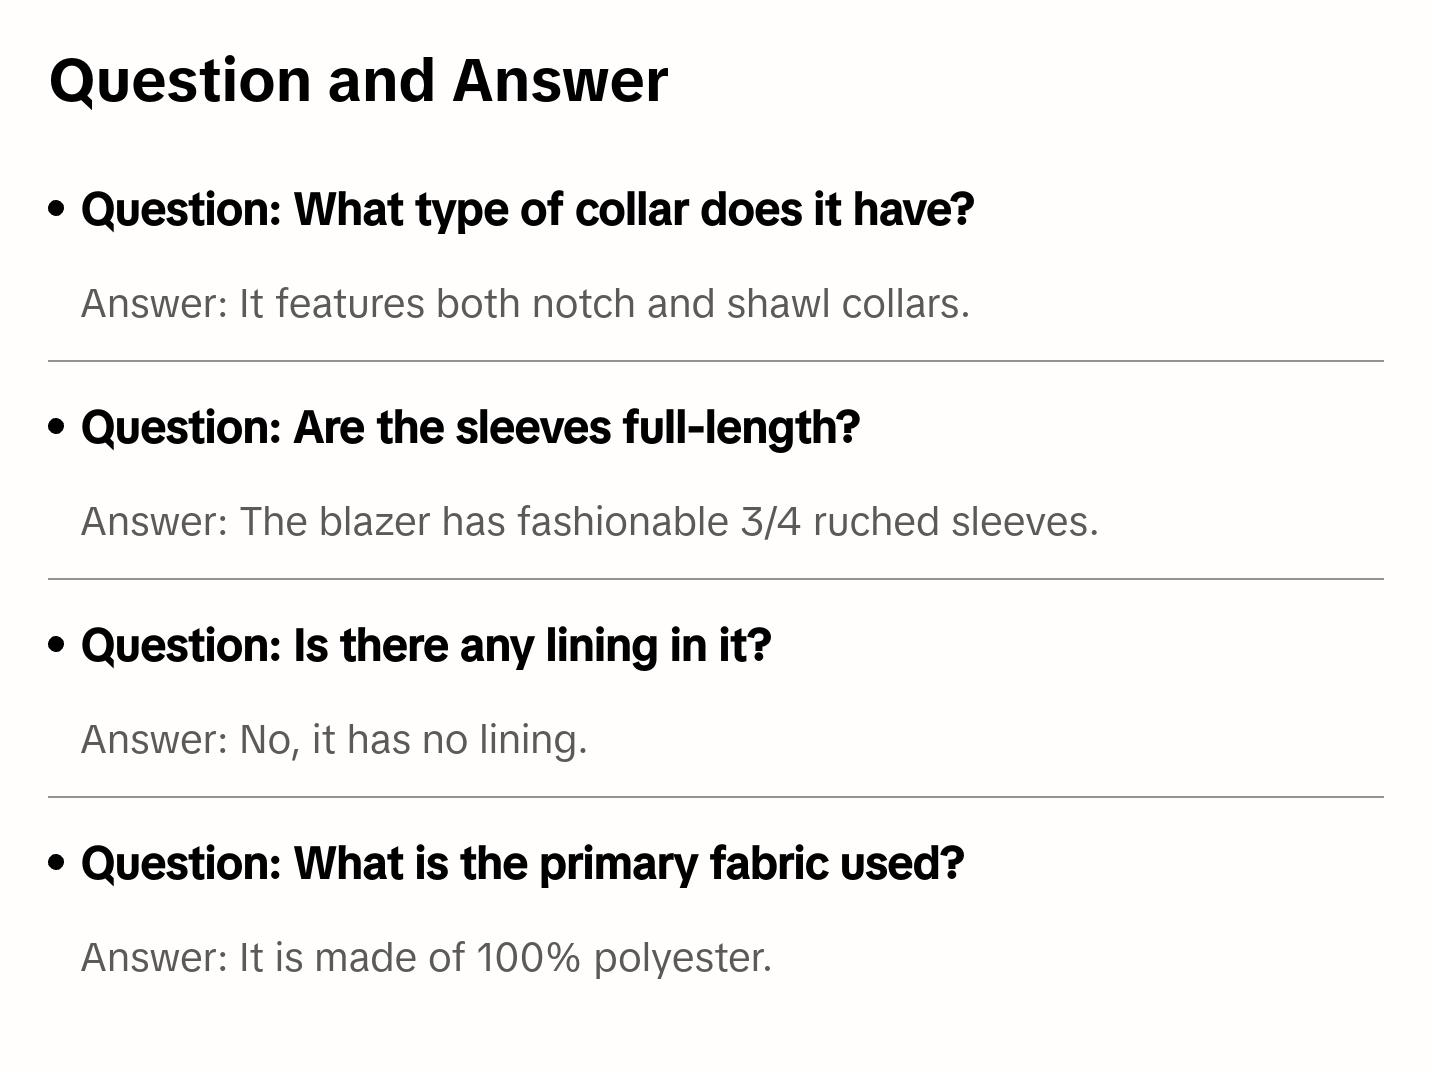Click the "No, it has no lining" answer
This screenshot has width=1432, height=1072.
click(334, 740)
